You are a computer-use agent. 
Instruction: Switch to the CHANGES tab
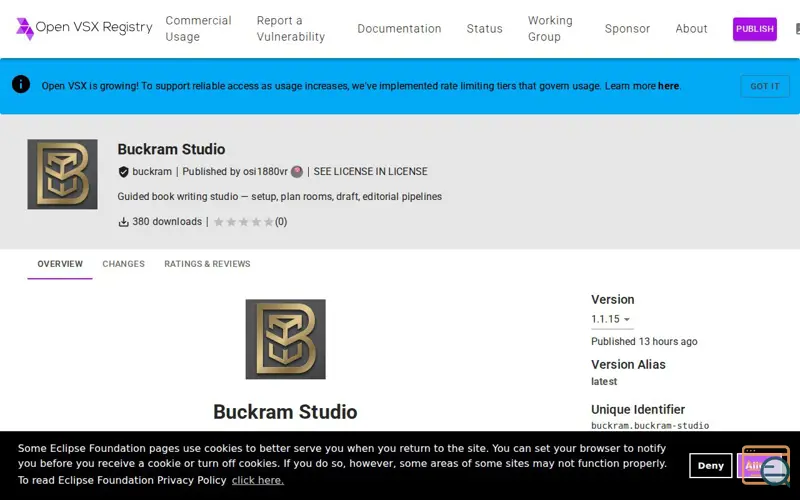click(123, 264)
